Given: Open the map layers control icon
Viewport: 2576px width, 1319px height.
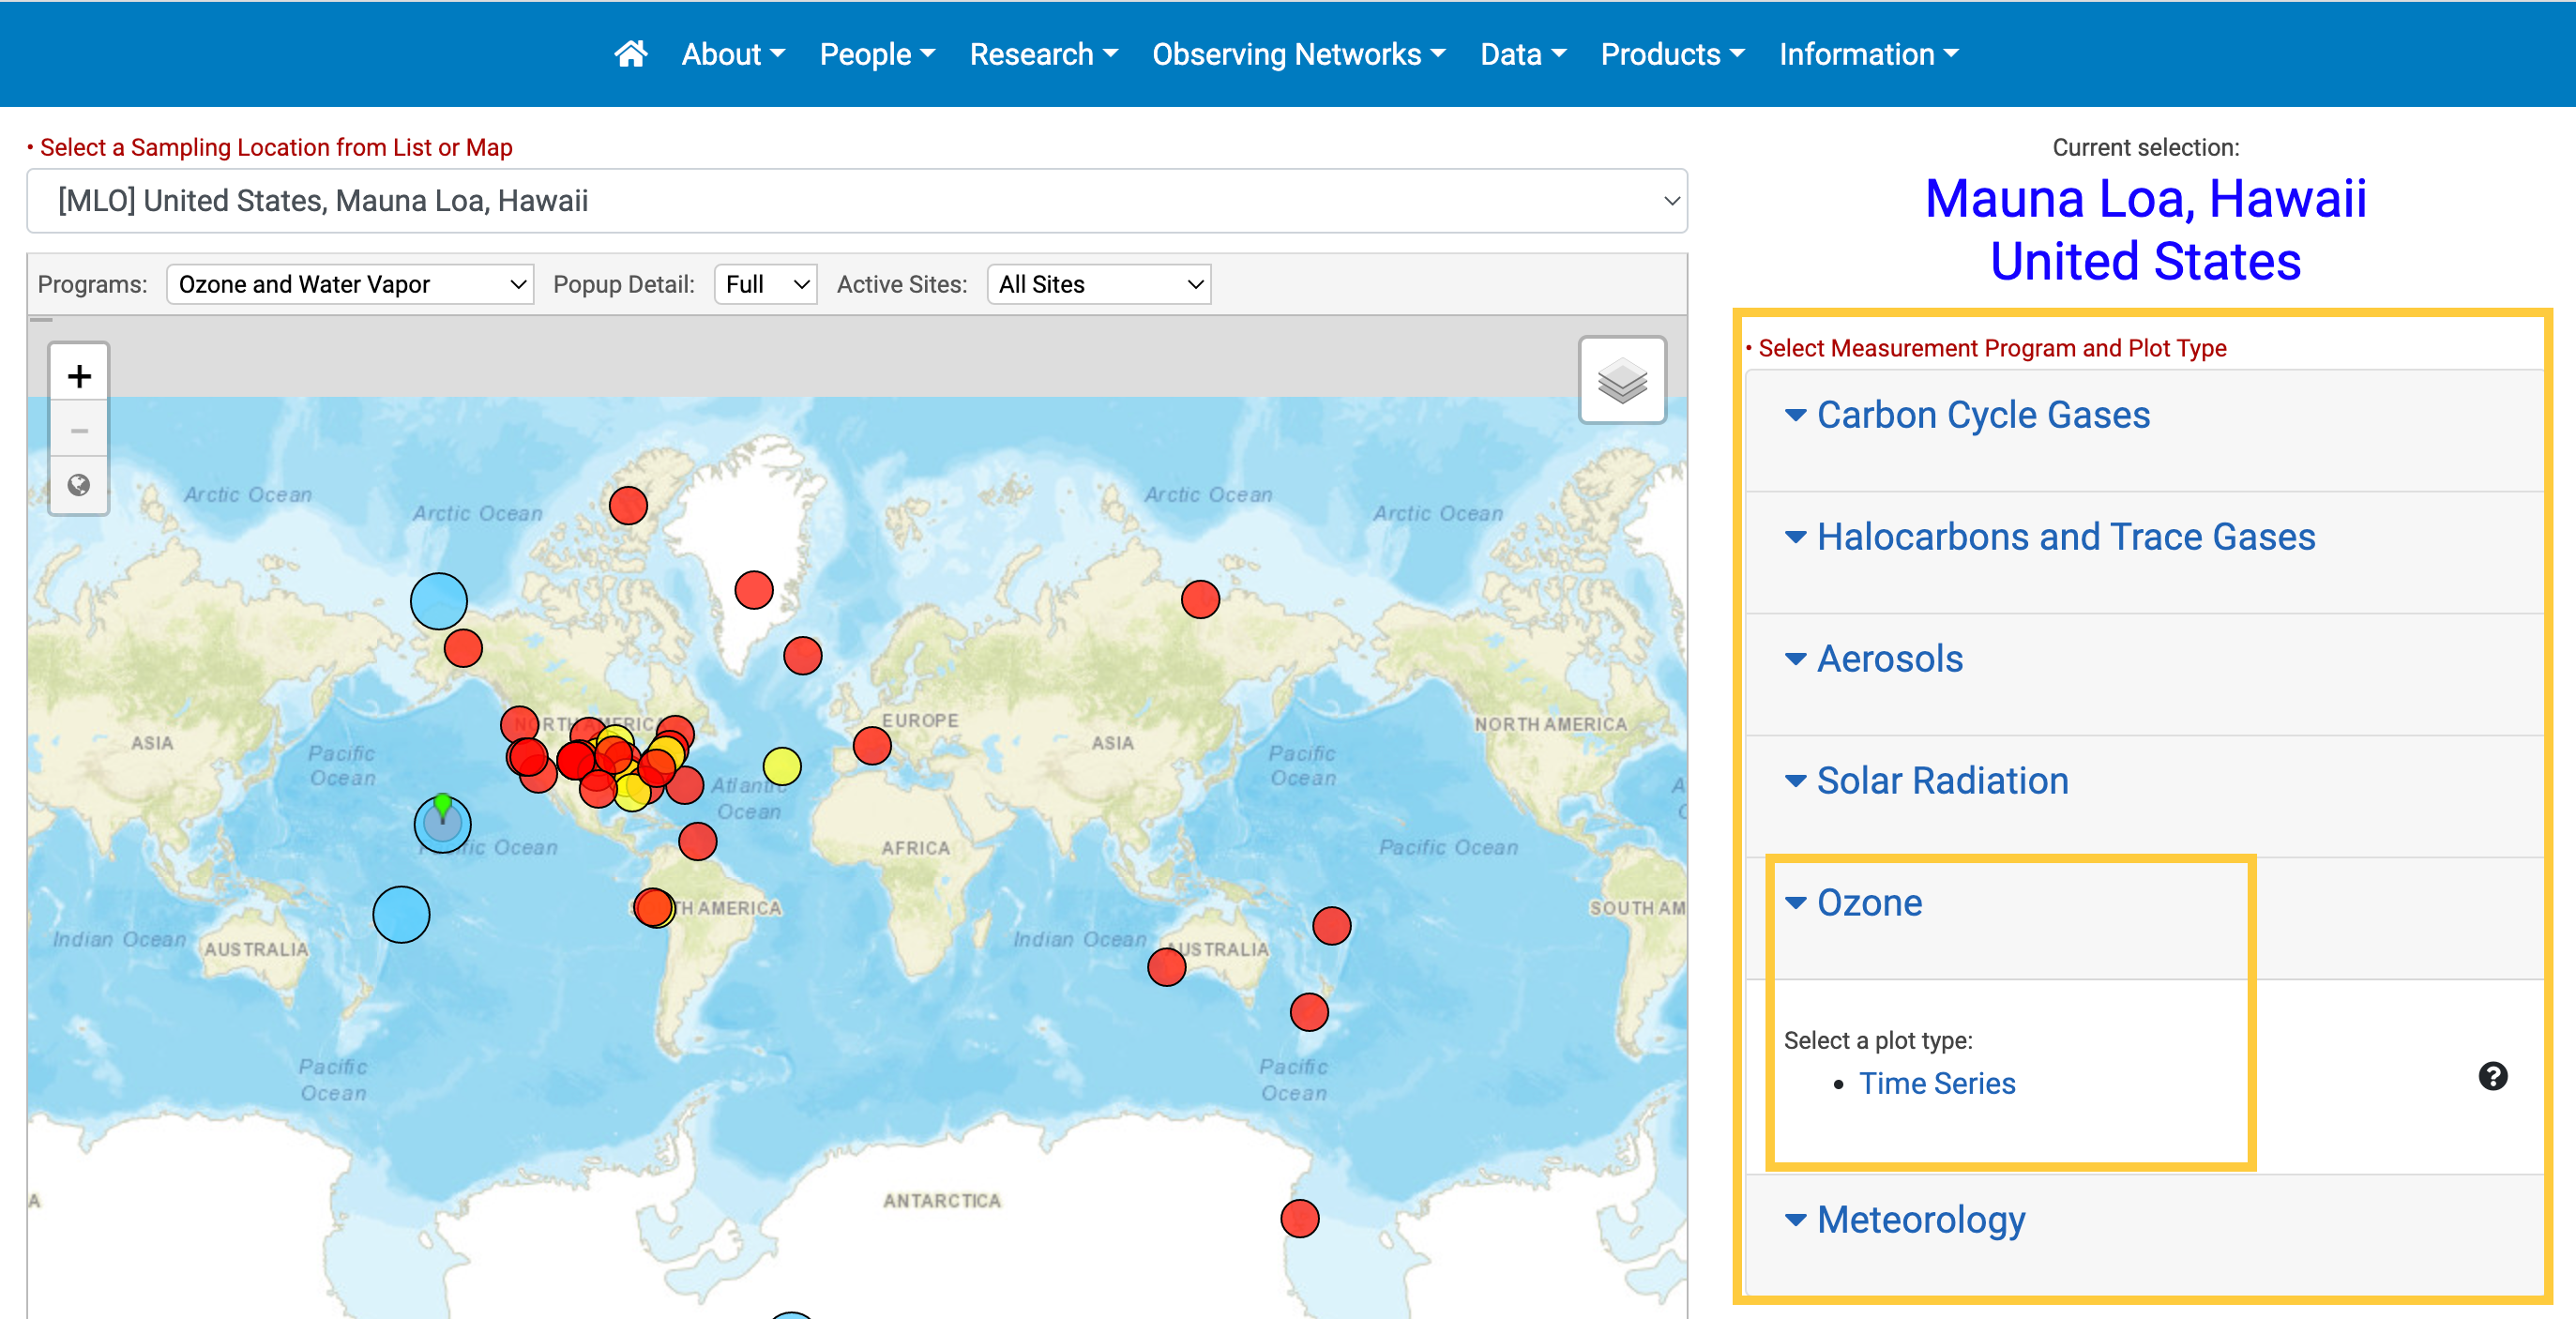Looking at the screenshot, I should coord(1621,381).
